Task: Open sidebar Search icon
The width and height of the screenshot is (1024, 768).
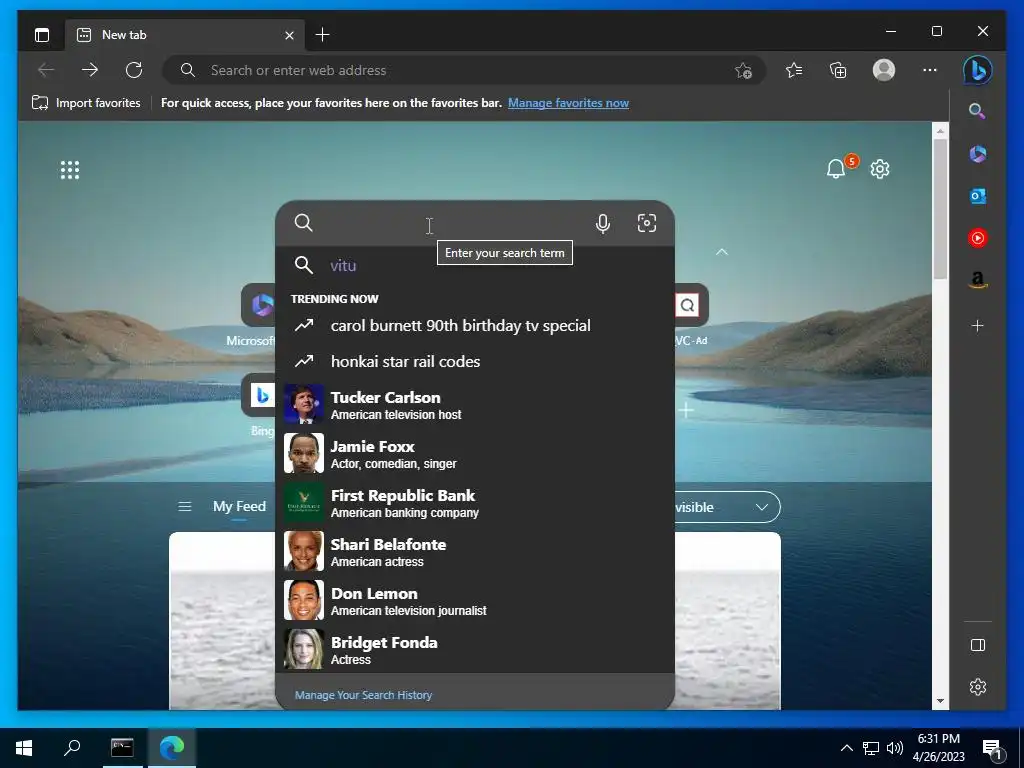Action: [977, 111]
